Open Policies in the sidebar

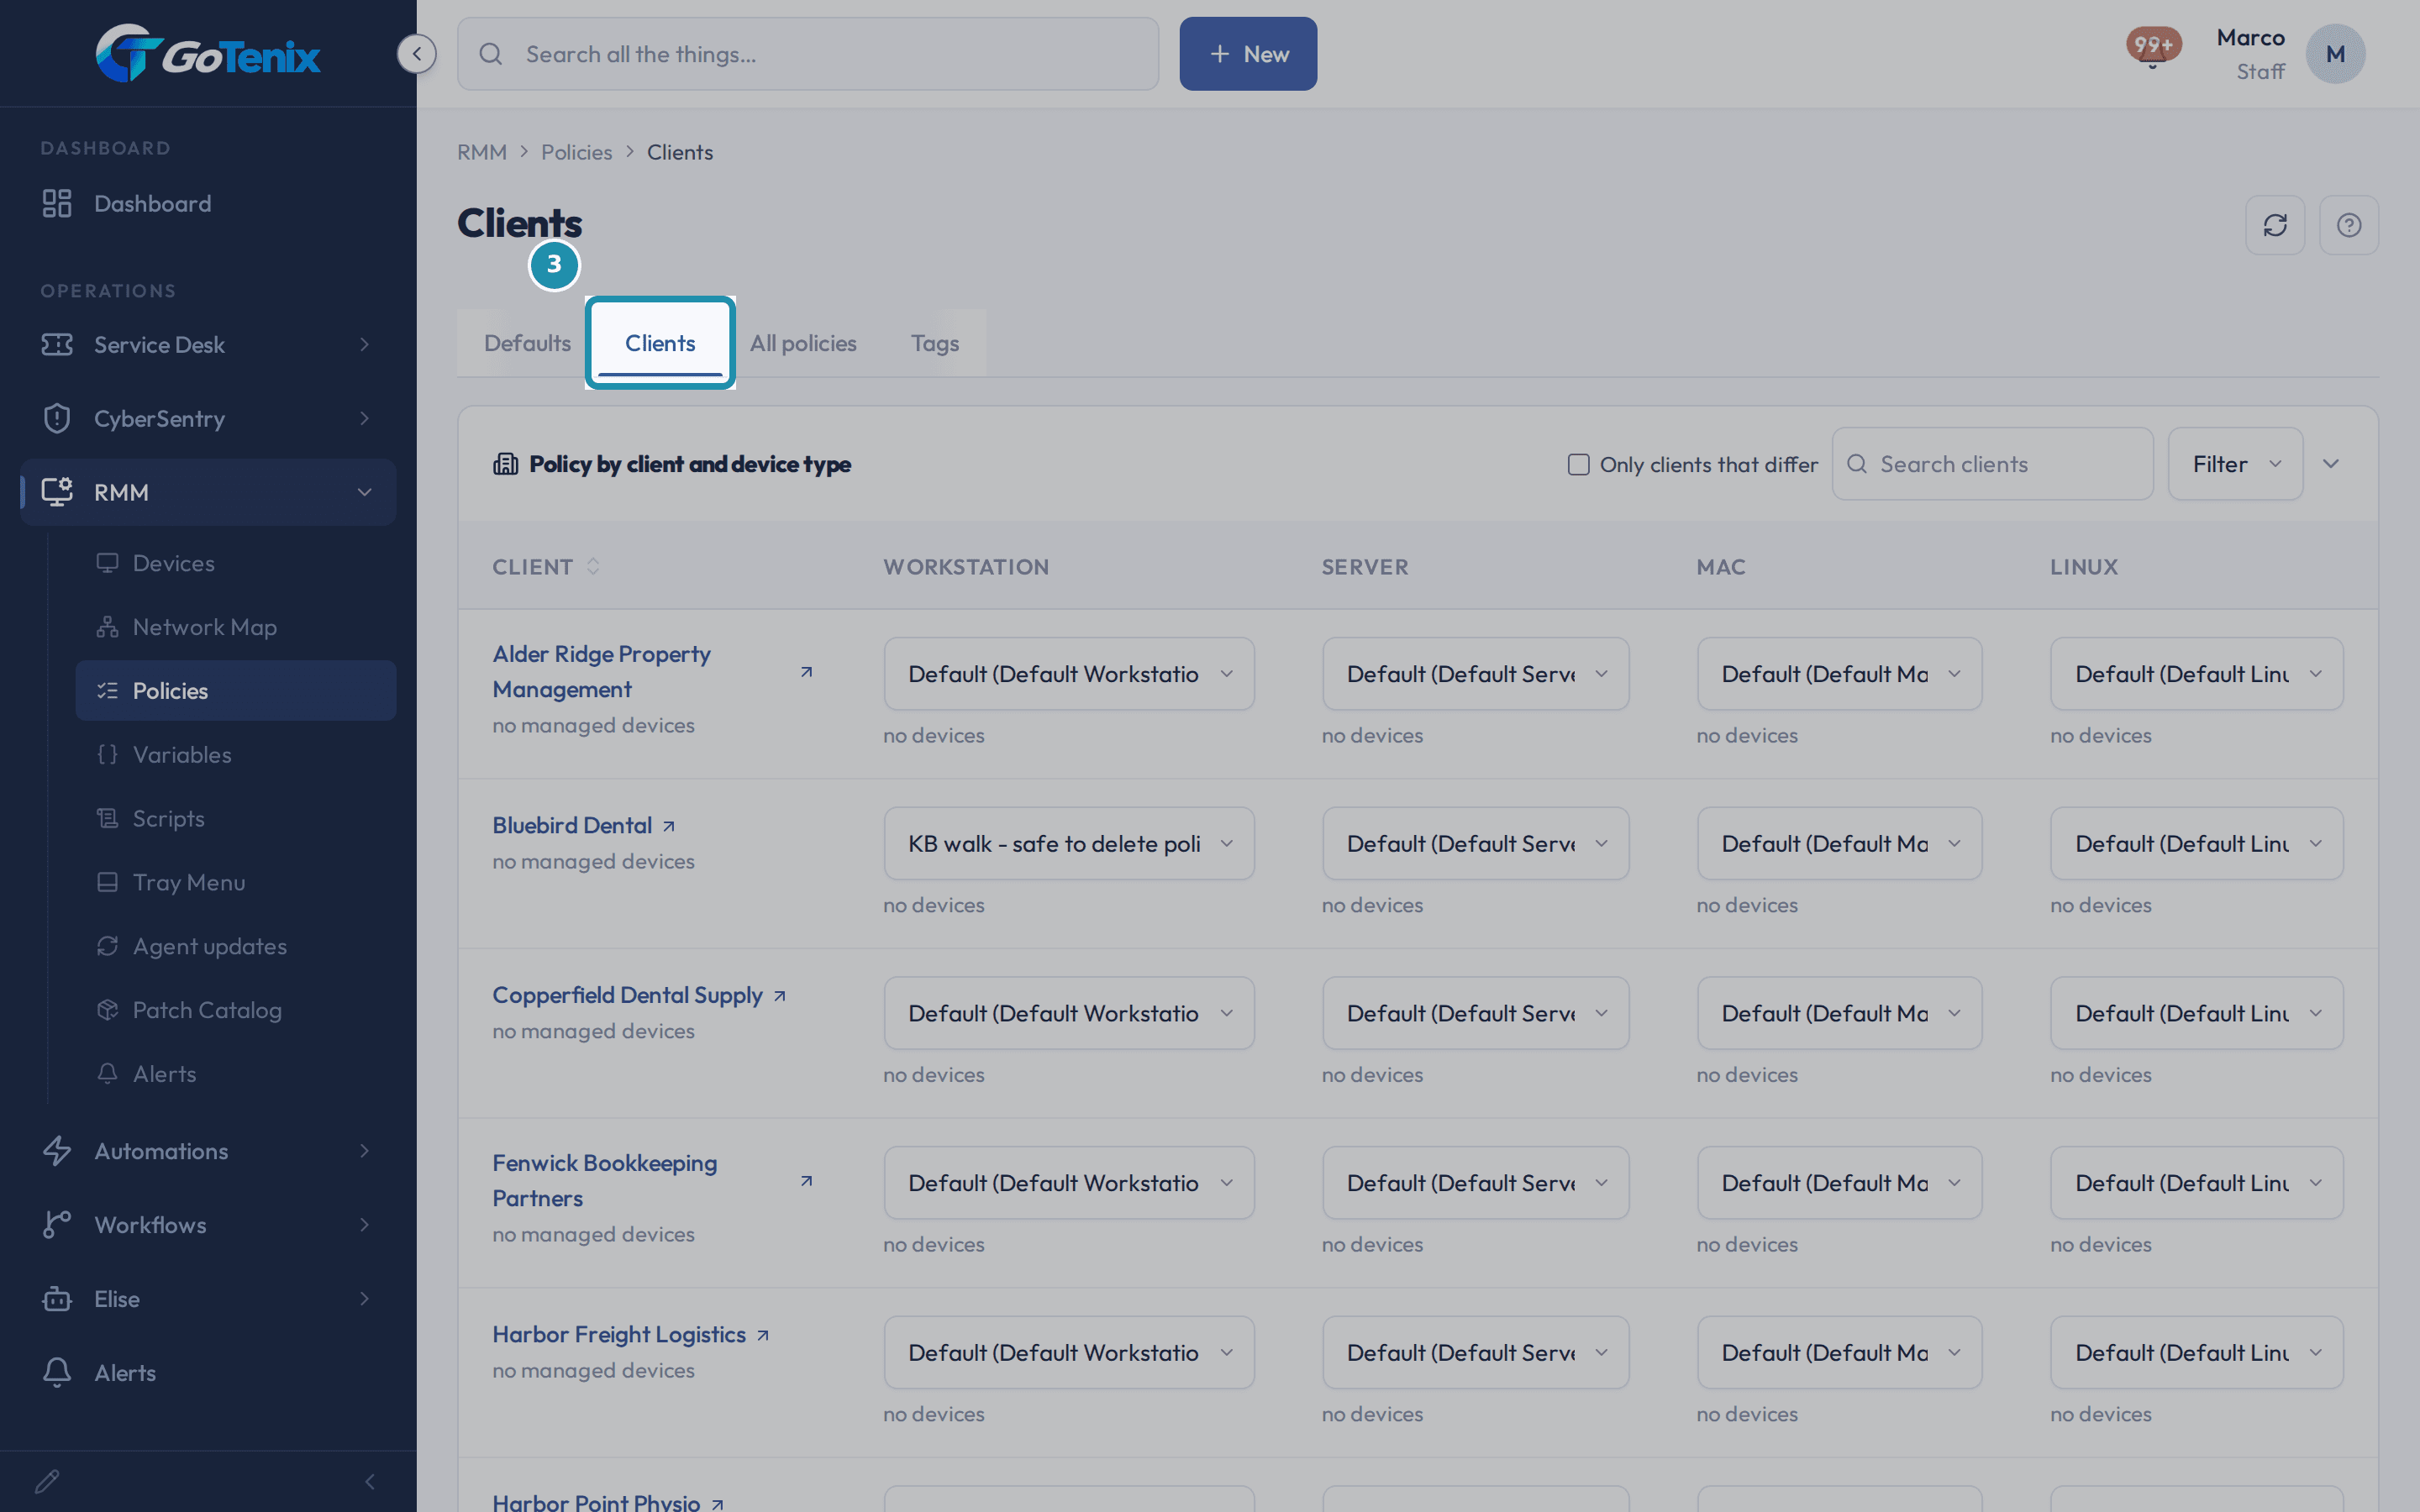[236, 691]
